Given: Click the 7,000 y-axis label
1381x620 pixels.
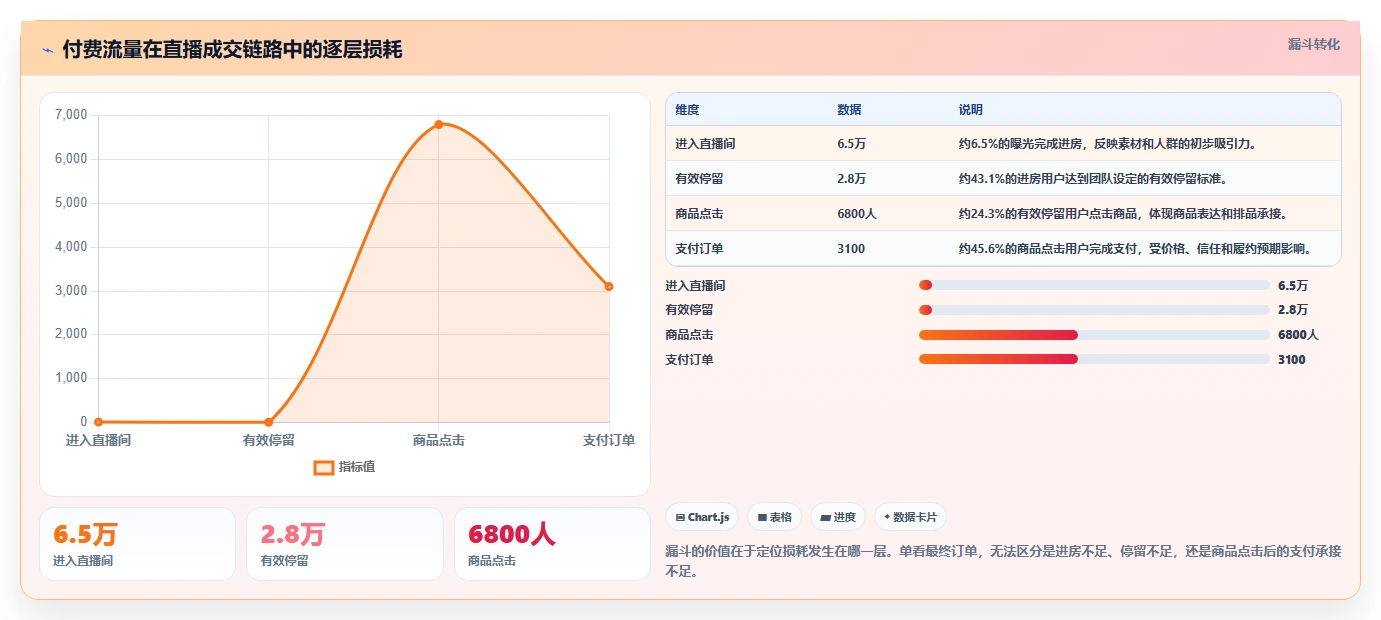Looking at the screenshot, I should coord(71,115).
